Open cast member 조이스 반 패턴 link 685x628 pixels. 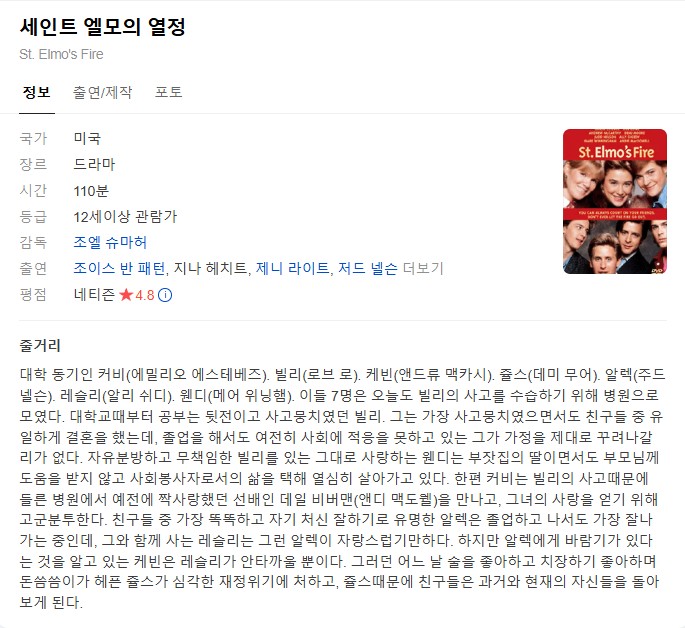click(x=119, y=268)
